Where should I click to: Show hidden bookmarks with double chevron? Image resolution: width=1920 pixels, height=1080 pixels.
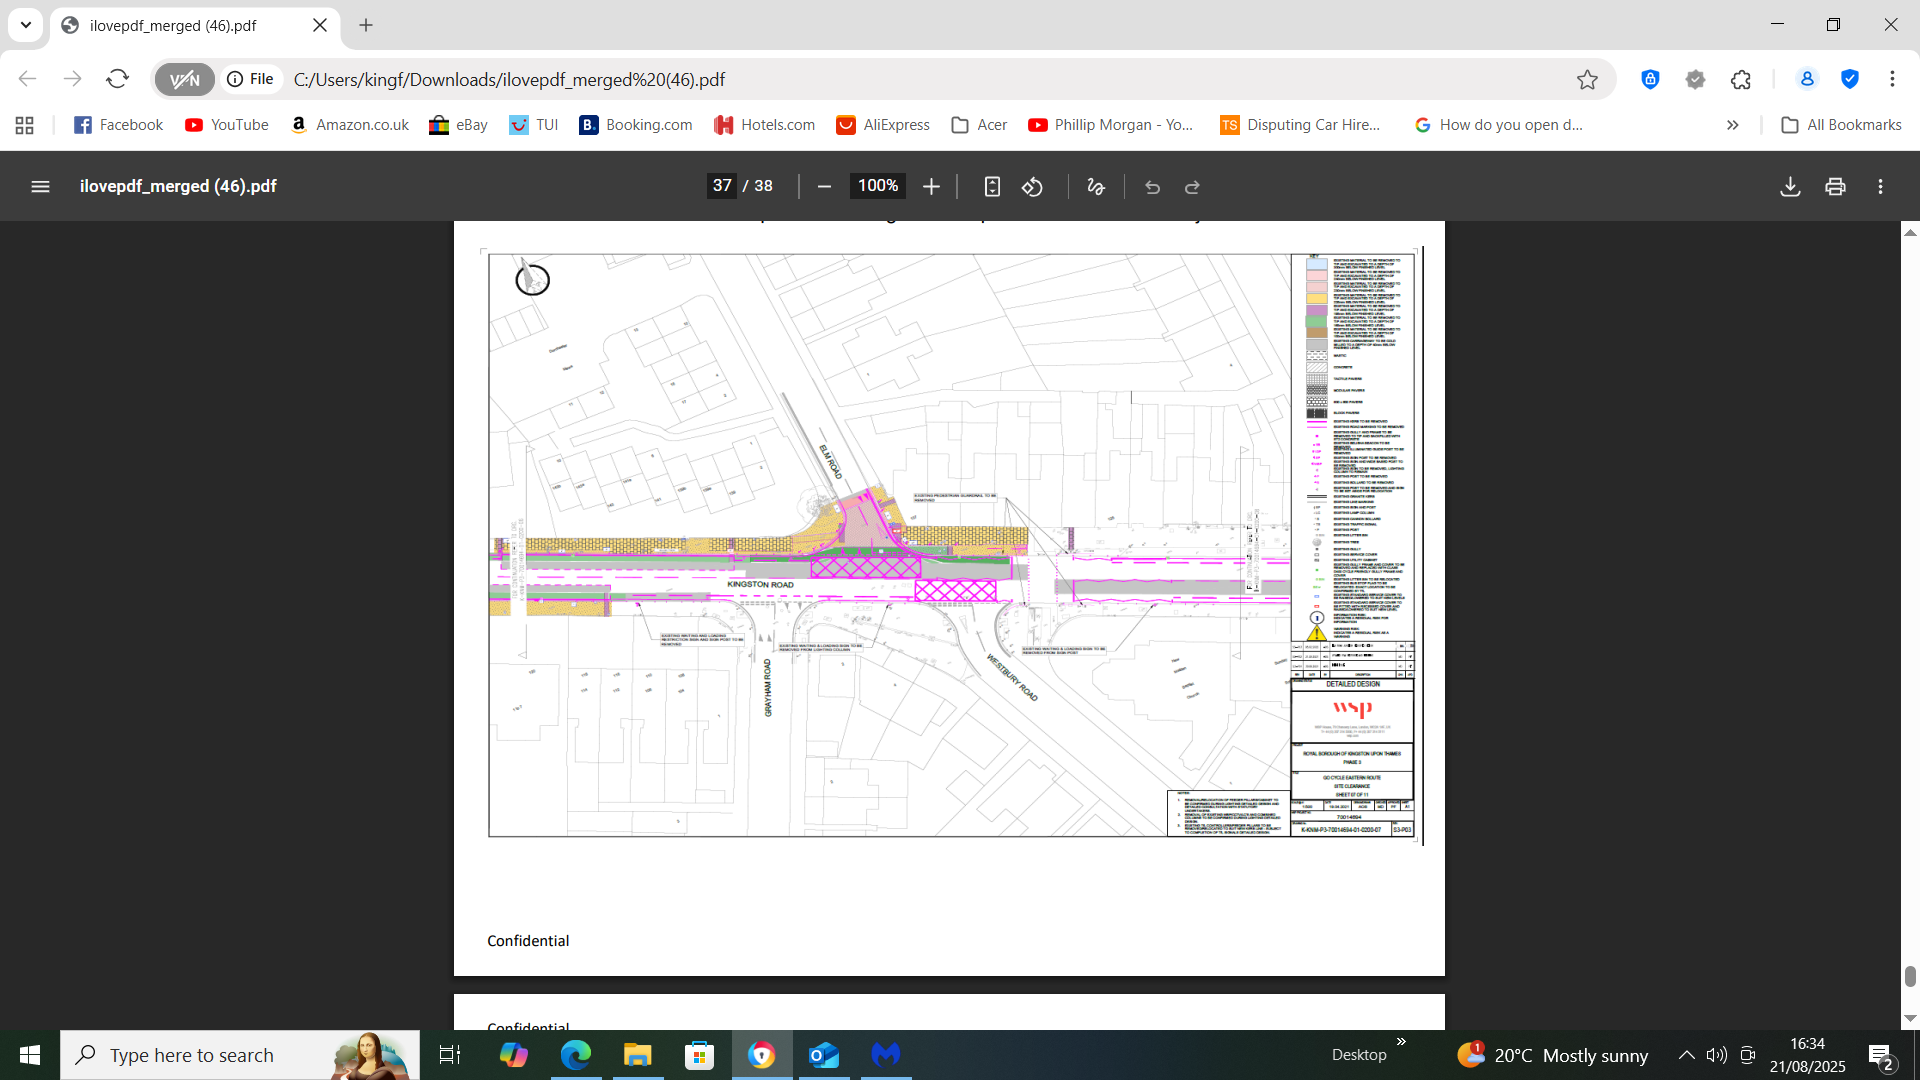point(1732,125)
